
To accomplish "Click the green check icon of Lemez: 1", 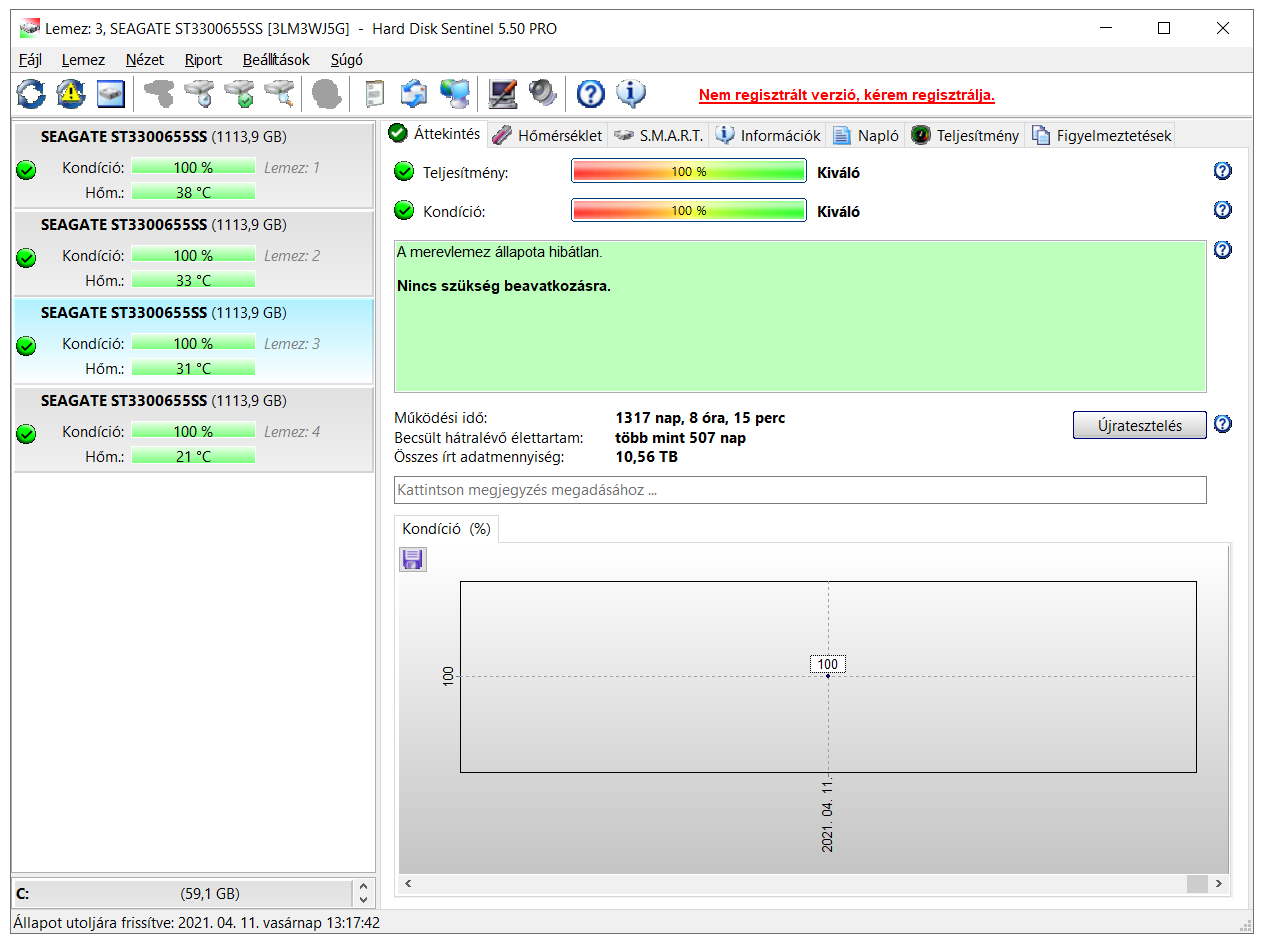I will click(27, 170).
